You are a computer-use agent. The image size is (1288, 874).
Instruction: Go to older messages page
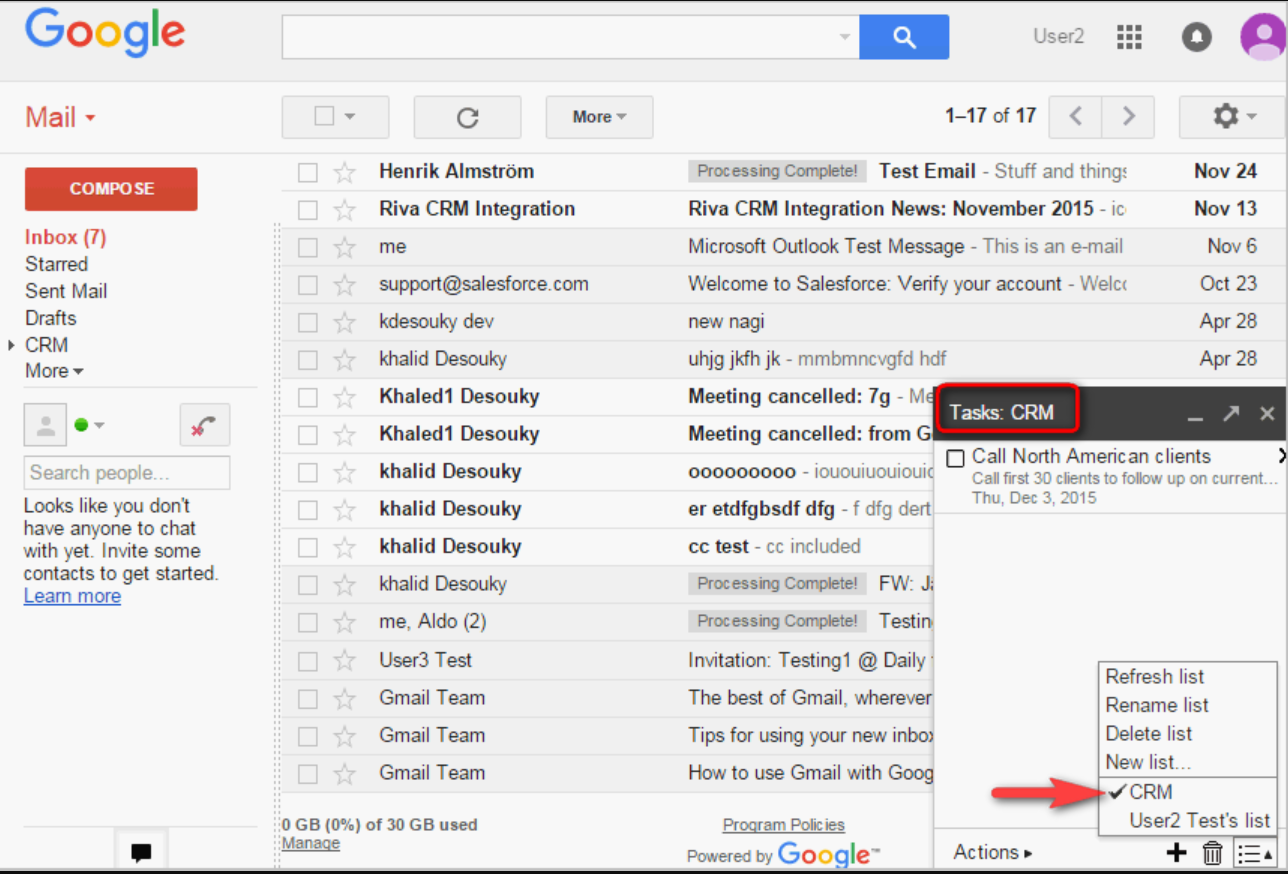[x=1128, y=116]
